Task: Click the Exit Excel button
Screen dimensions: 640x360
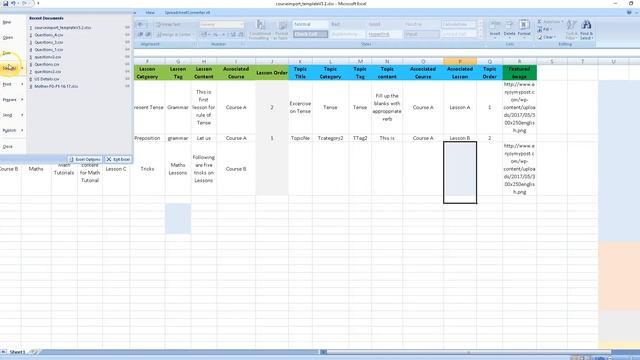Action: [118, 160]
